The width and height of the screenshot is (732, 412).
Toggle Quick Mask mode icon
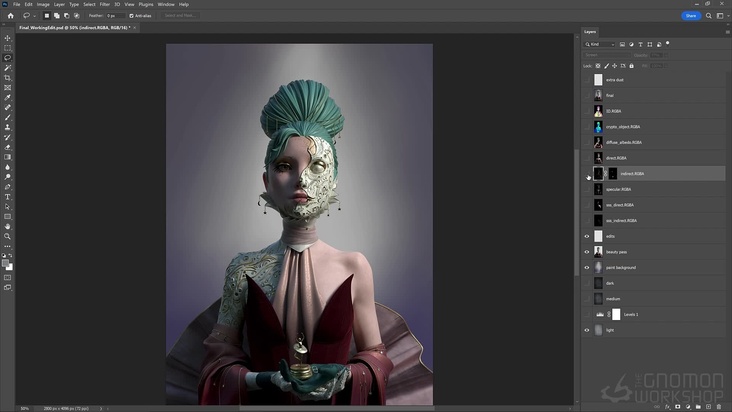coord(7,278)
